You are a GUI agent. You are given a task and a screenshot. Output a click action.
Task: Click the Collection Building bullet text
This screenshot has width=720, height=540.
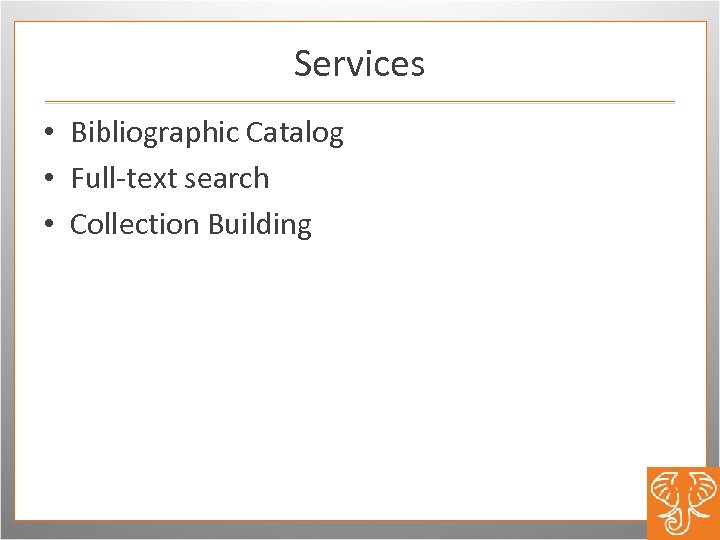coord(191,224)
